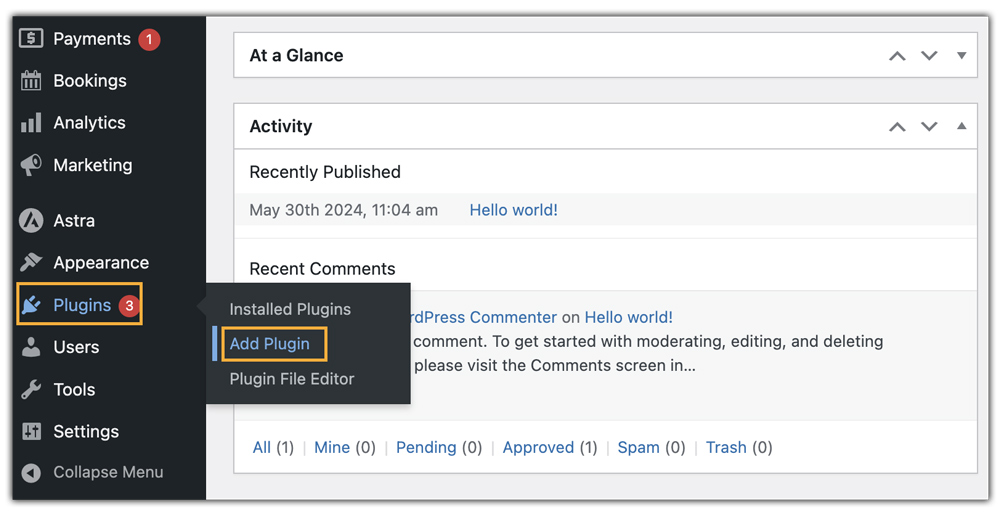Click the Appearance paintbrush icon

click(x=31, y=262)
